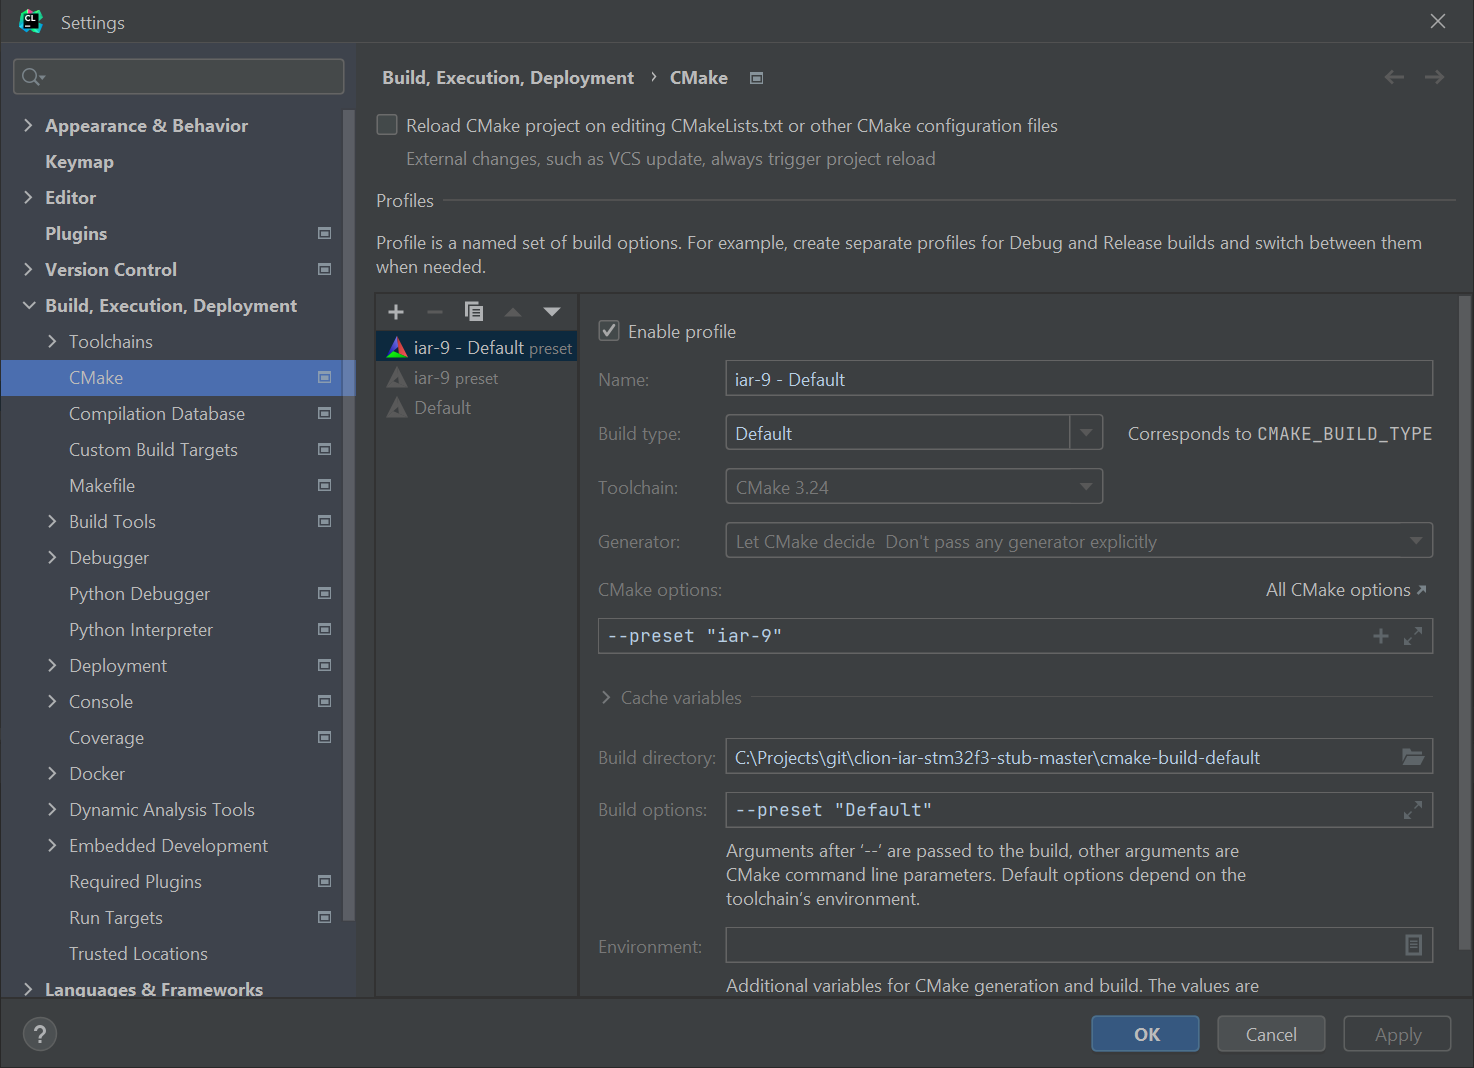Click the folder icon in Build directory field
Screen dimensions: 1474x1068
tap(1413, 757)
